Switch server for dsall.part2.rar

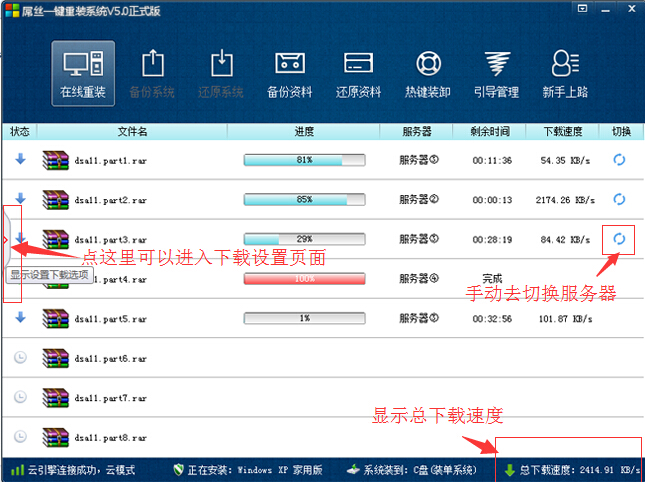pos(619,199)
